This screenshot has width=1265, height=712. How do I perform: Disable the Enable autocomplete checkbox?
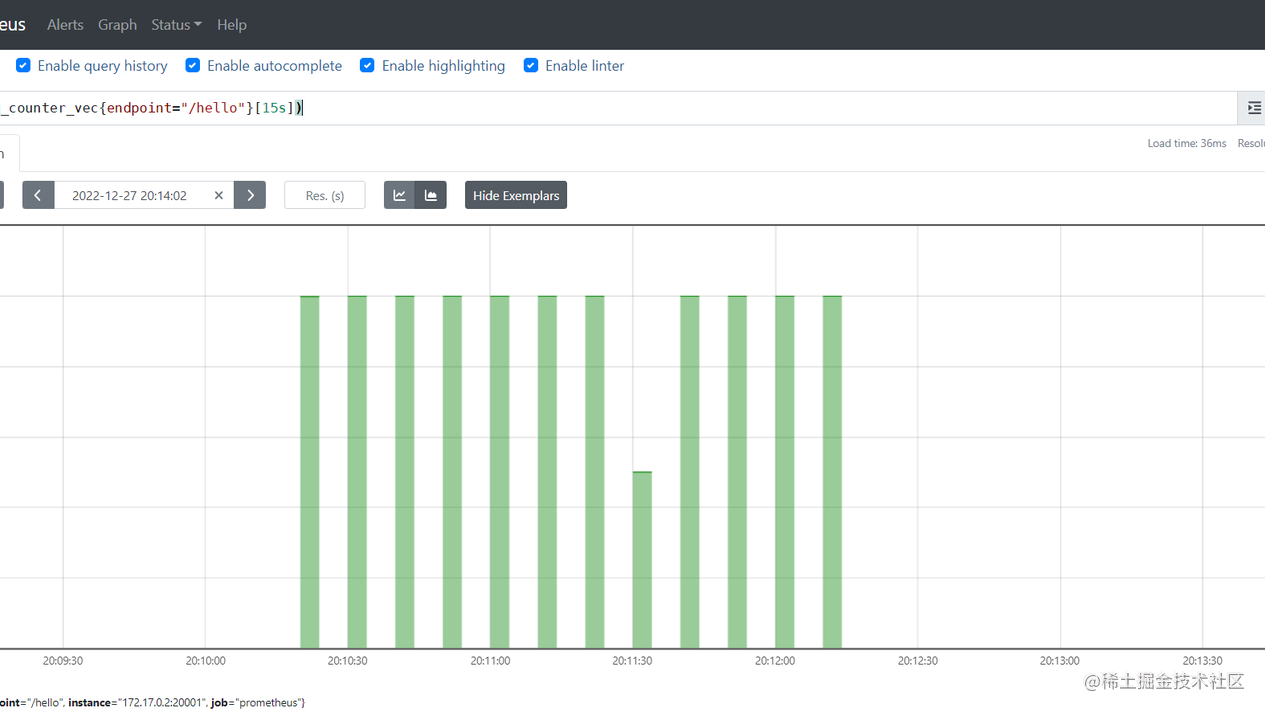192,65
